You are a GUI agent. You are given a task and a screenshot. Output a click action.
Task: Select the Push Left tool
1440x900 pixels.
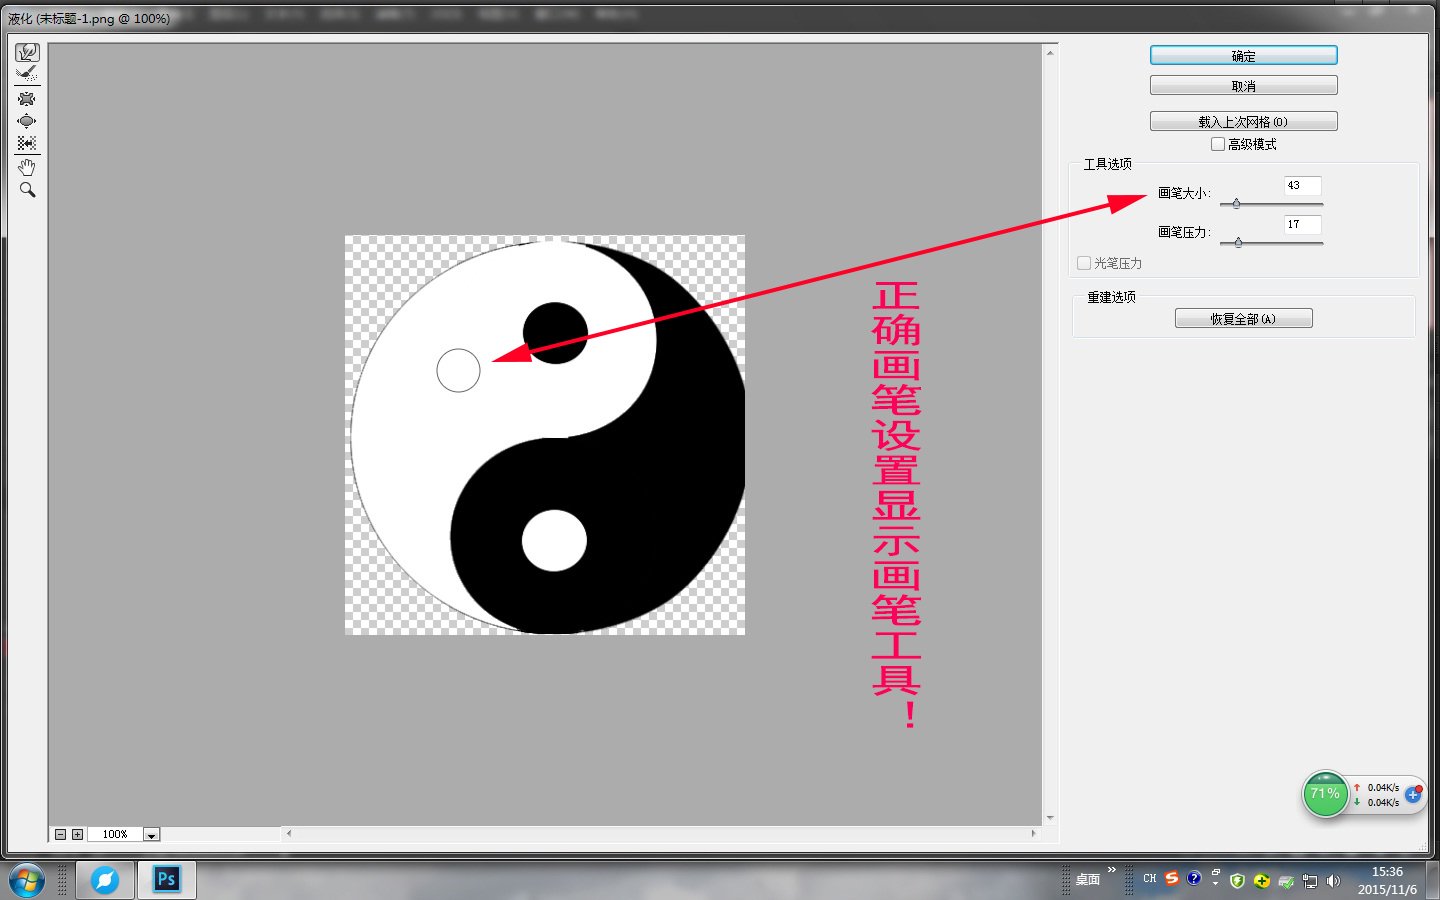tap(27, 143)
